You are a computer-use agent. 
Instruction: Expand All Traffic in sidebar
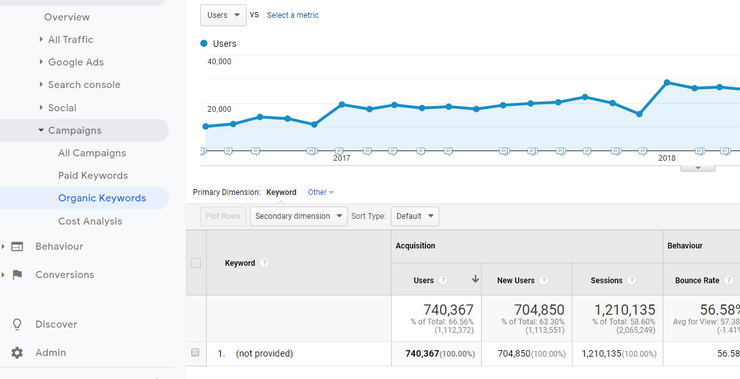(x=41, y=40)
